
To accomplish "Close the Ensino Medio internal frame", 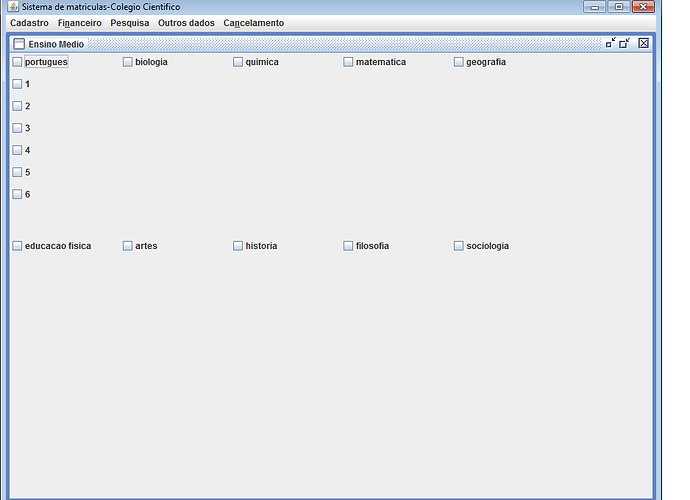I will (x=643, y=43).
